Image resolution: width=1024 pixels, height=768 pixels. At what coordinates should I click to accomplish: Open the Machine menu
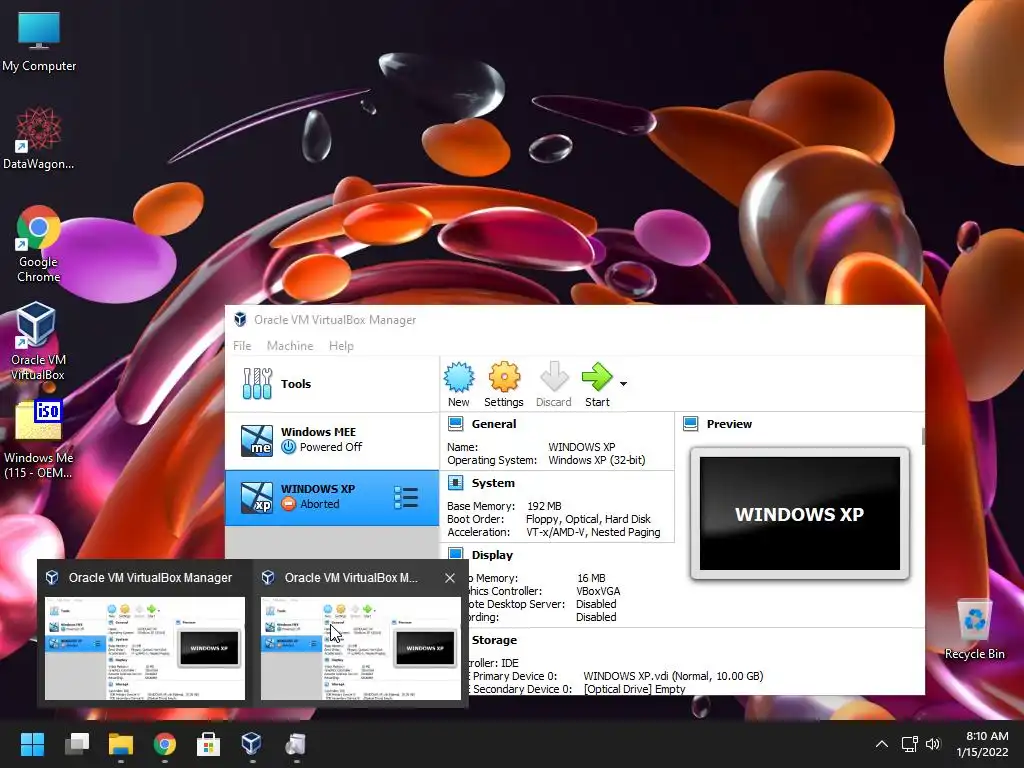pyautogui.click(x=290, y=345)
